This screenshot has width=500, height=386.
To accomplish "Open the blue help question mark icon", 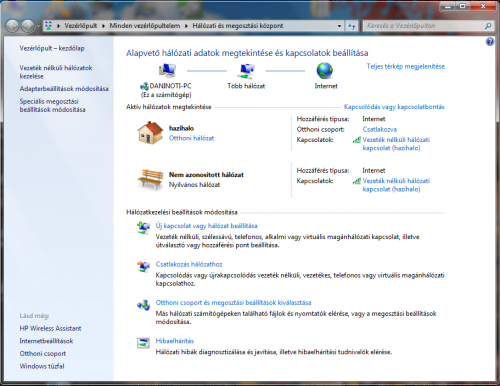I will [490, 42].
